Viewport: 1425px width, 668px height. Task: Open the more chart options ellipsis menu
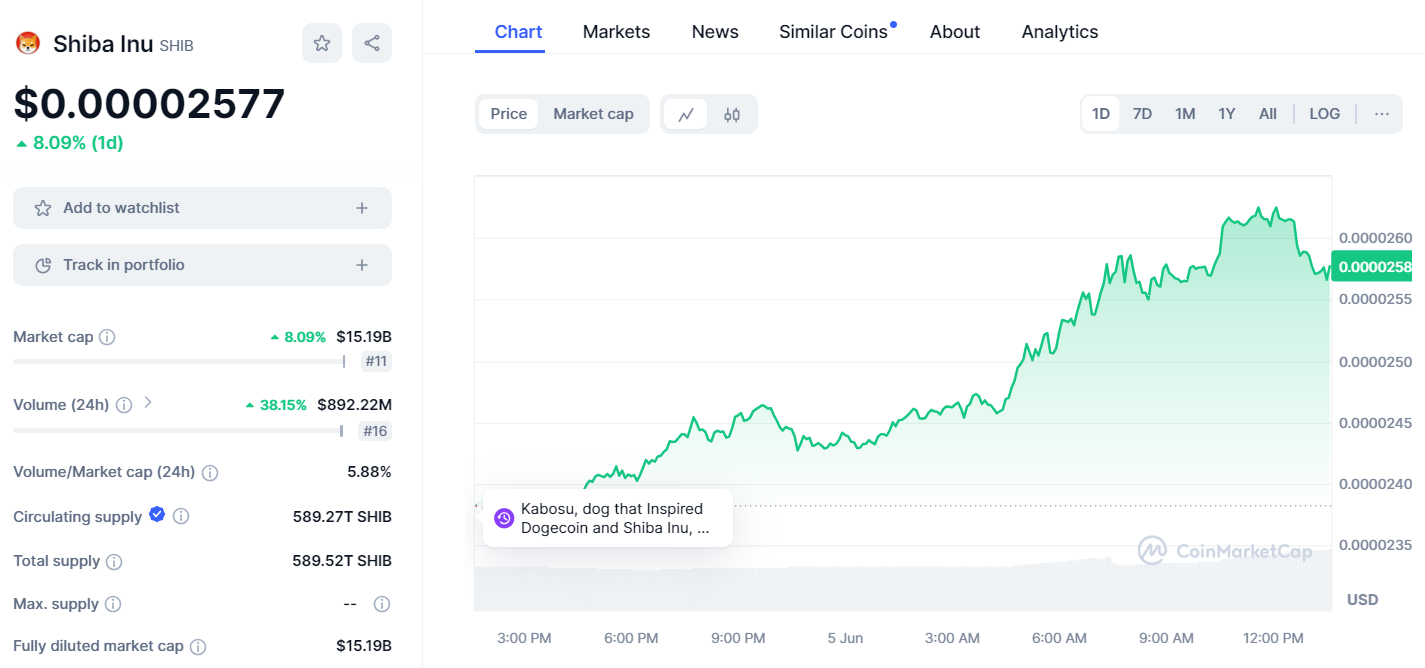click(1382, 114)
